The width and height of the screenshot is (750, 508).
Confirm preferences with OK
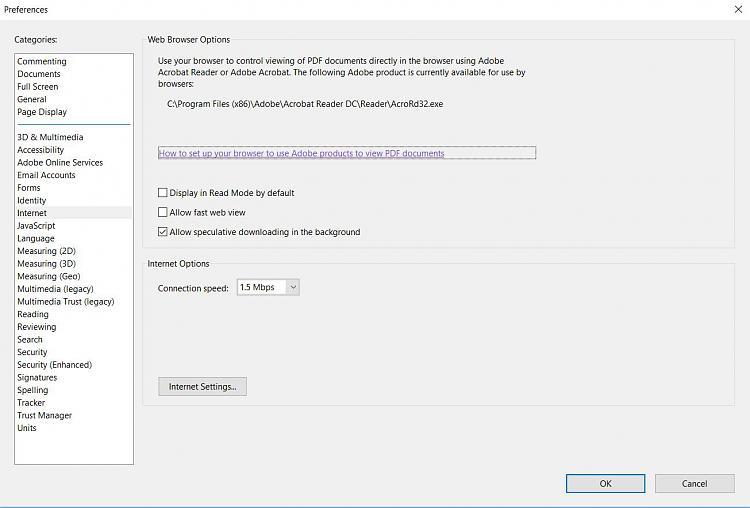coord(606,484)
